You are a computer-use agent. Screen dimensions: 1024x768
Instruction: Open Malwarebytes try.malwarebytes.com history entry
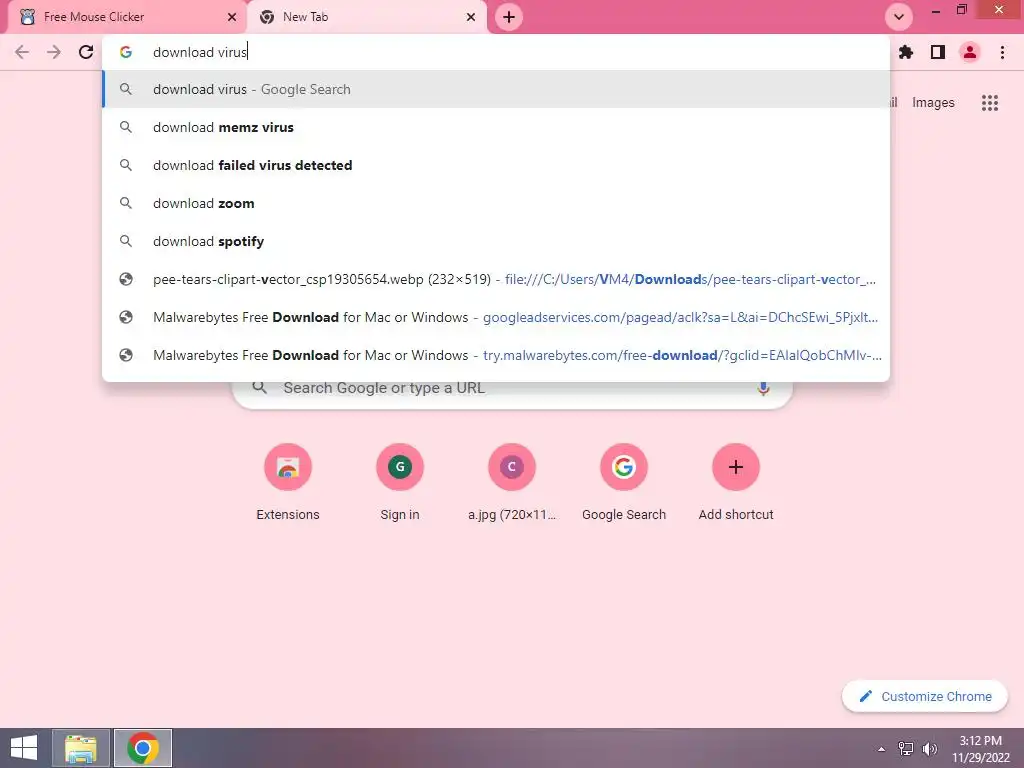pos(496,355)
